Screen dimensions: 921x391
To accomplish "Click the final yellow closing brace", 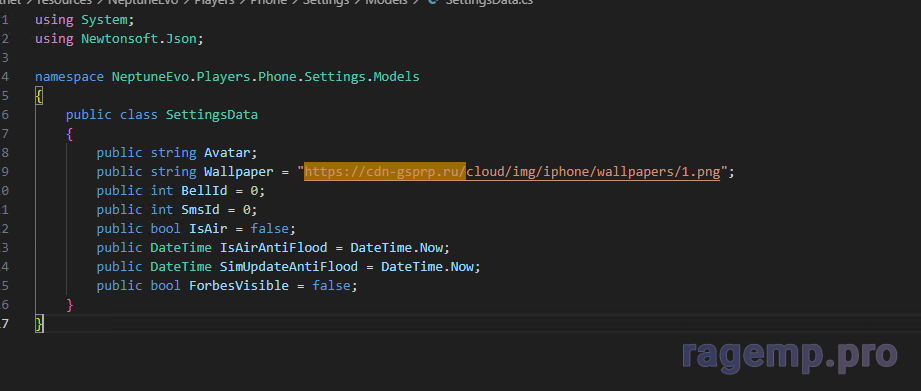I will click(39, 323).
